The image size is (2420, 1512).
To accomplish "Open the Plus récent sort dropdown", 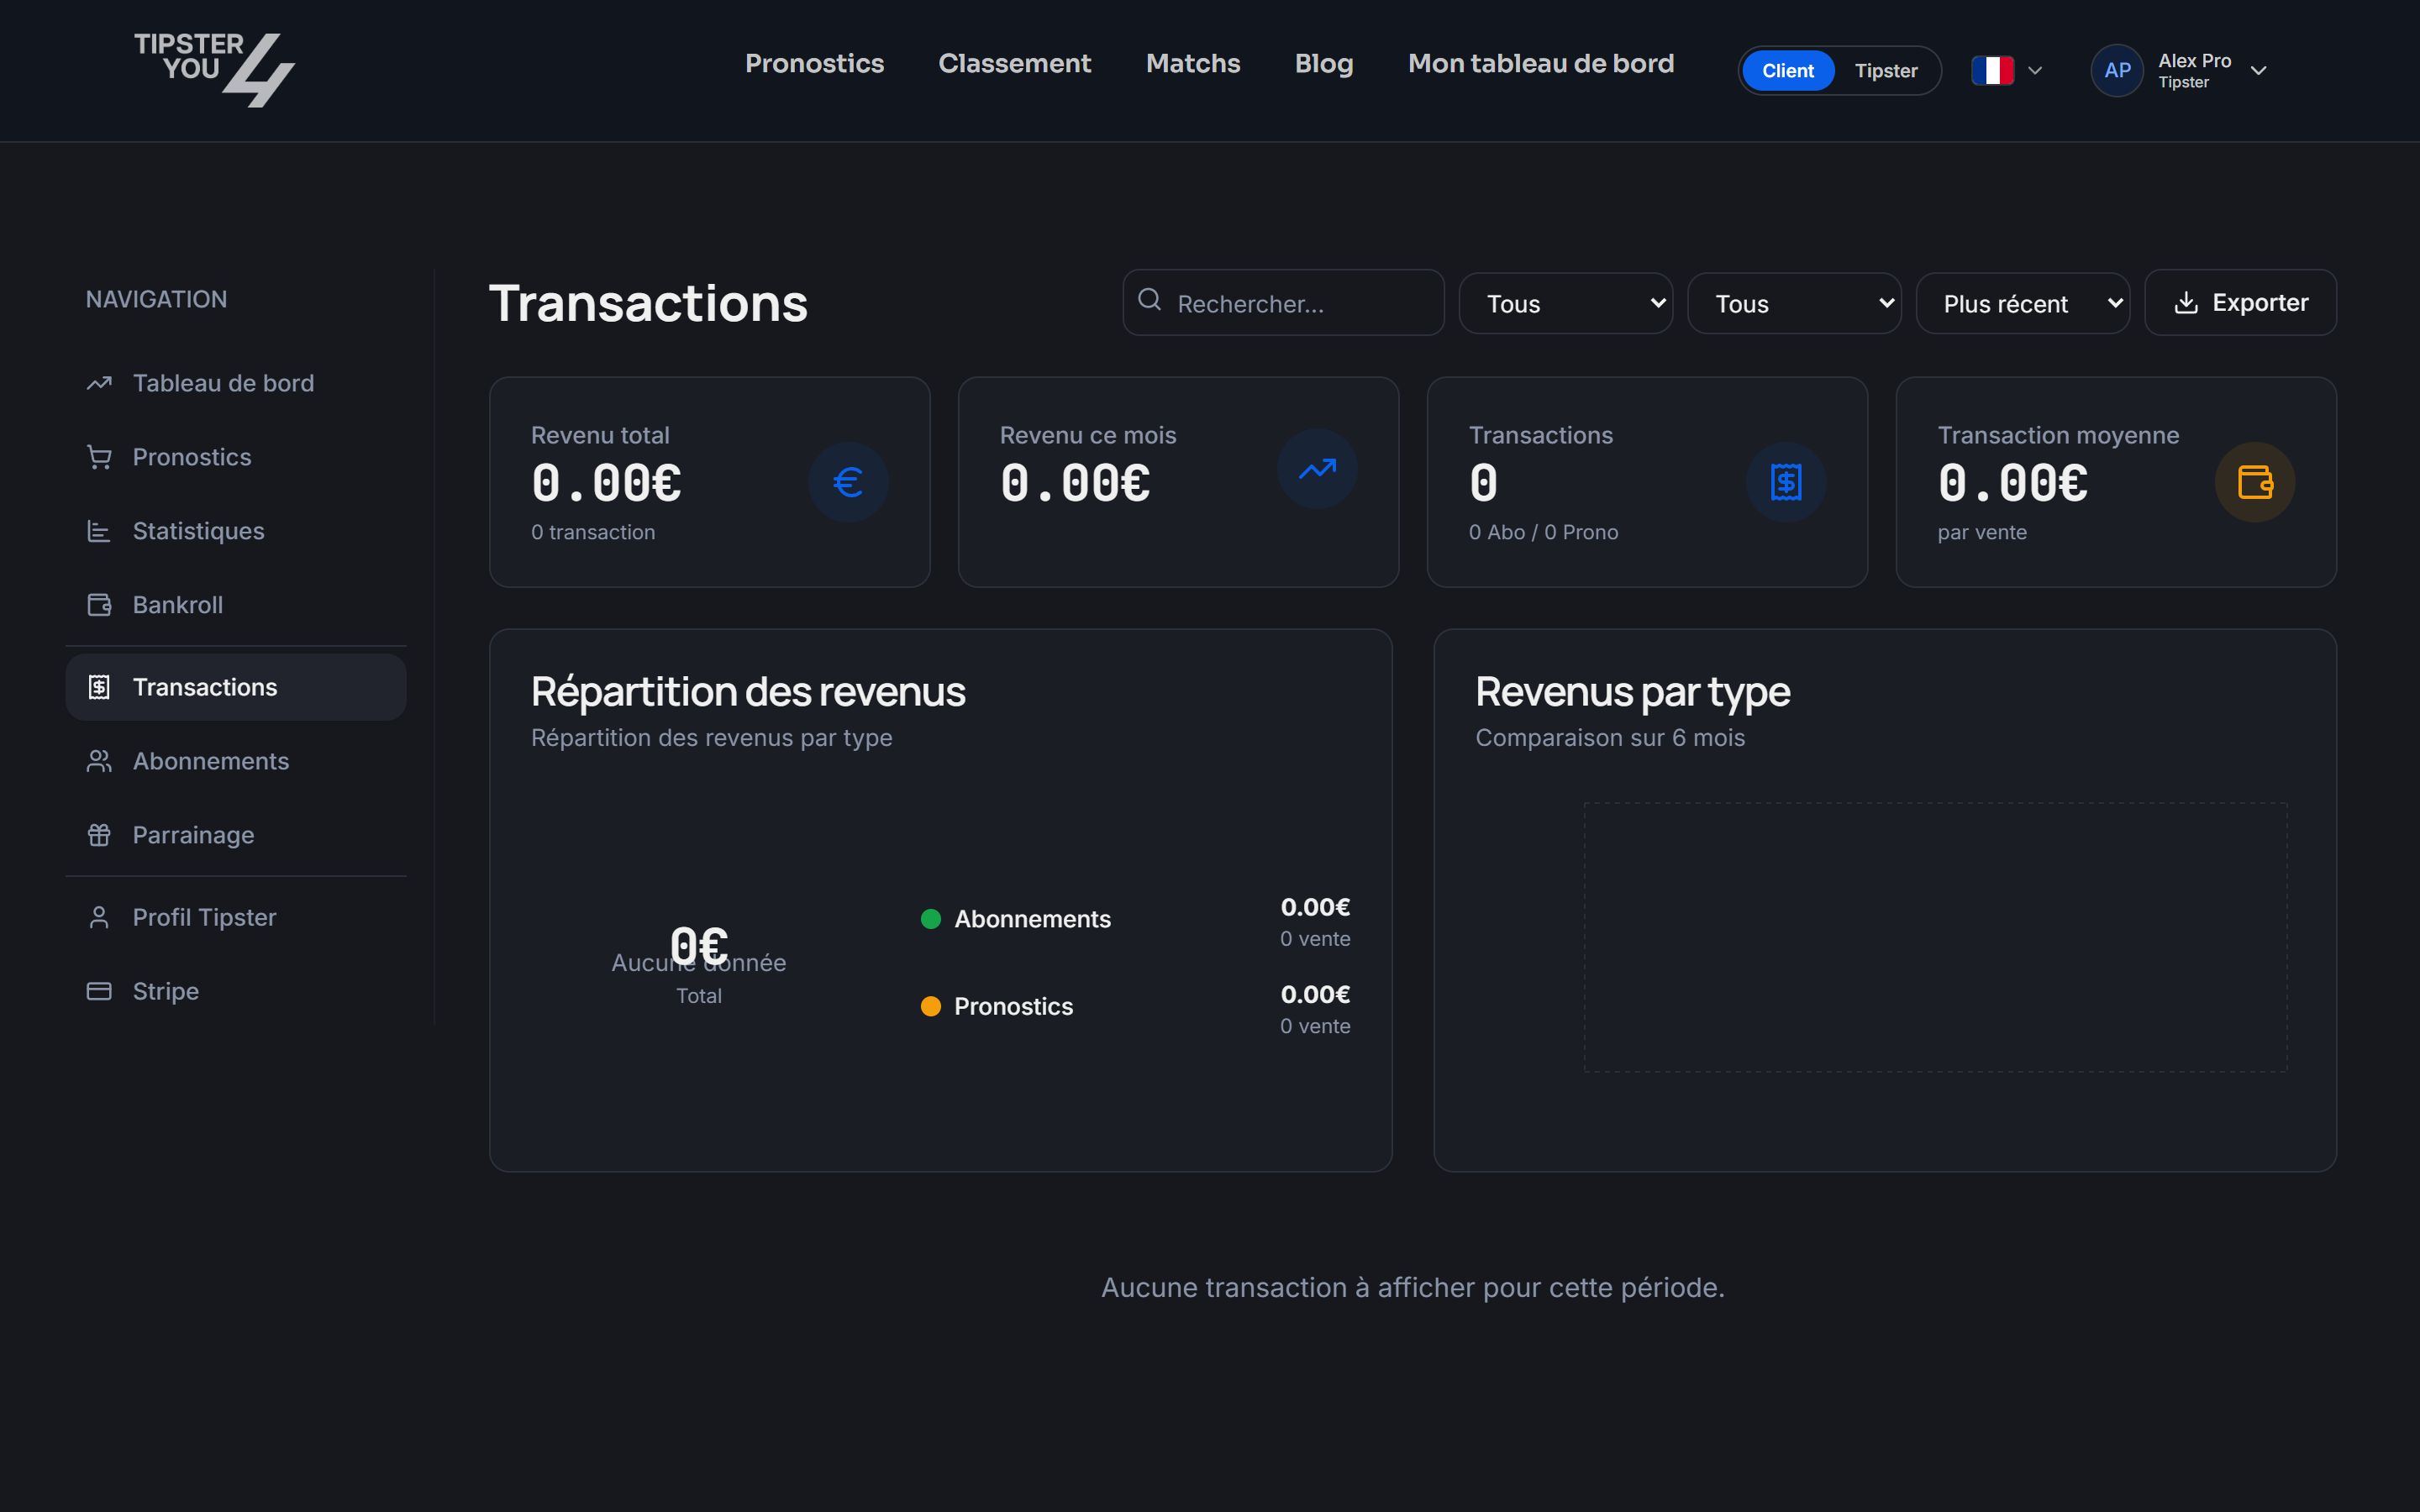I will pyautogui.click(x=2022, y=303).
